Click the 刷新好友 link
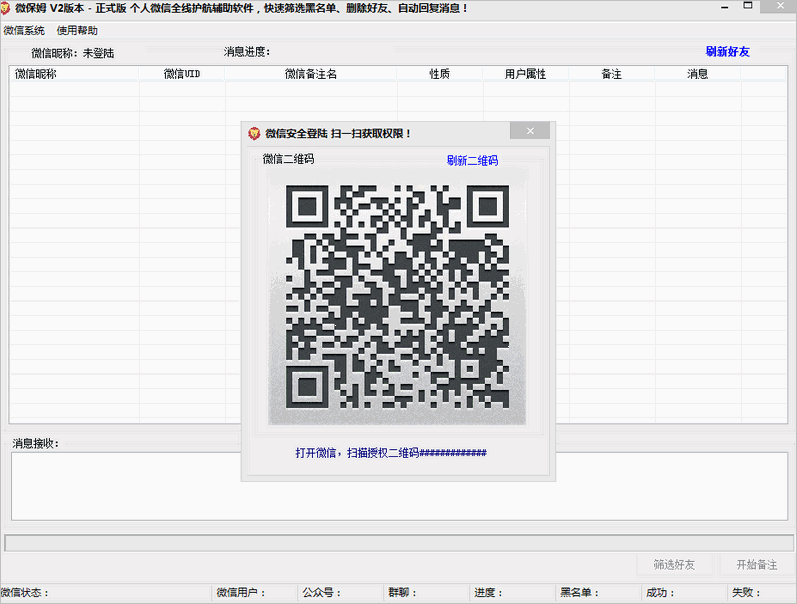The image size is (797, 604). (x=727, y=51)
